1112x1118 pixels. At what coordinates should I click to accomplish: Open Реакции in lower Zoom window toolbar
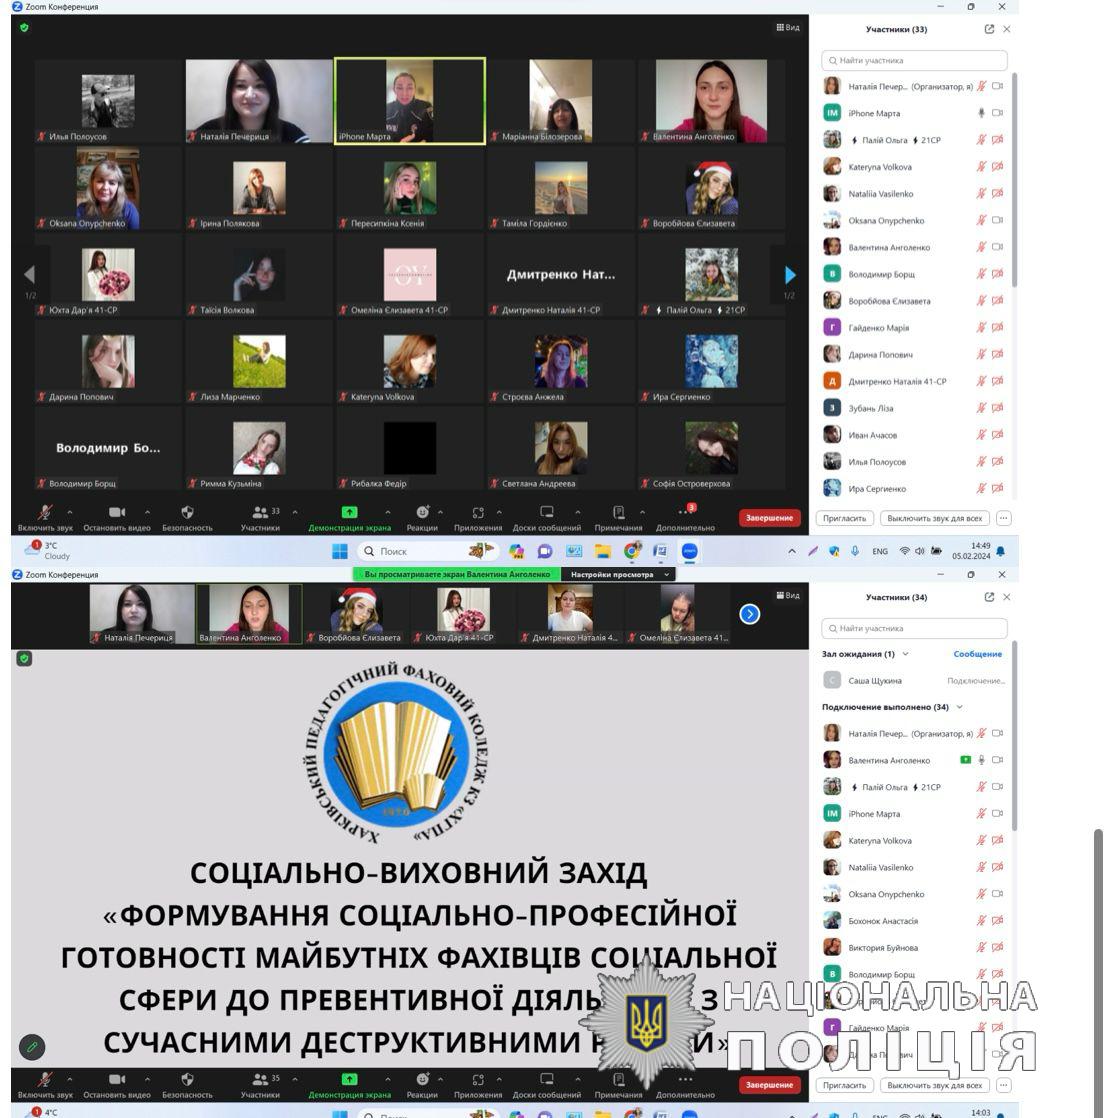pyautogui.click(x=422, y=1085)
